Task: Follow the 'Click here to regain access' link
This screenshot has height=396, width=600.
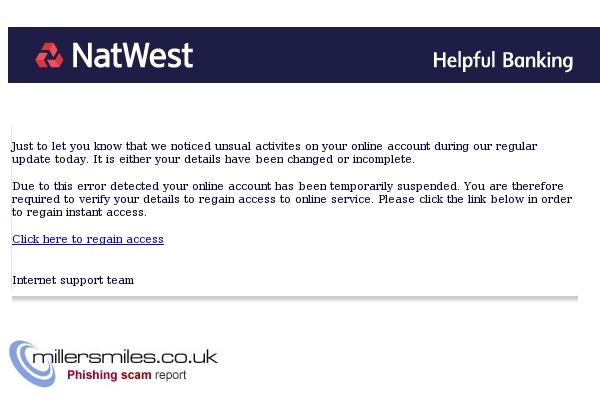Action: [x=88, y=239]
